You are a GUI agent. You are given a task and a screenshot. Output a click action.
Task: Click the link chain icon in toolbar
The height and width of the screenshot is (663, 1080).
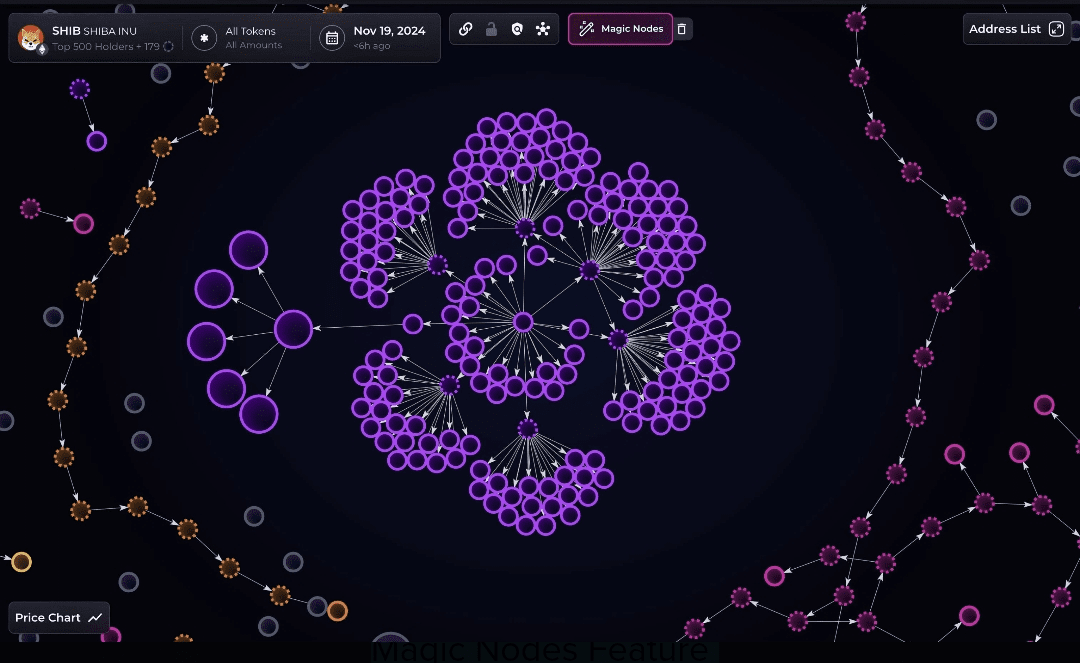(466, 29)
